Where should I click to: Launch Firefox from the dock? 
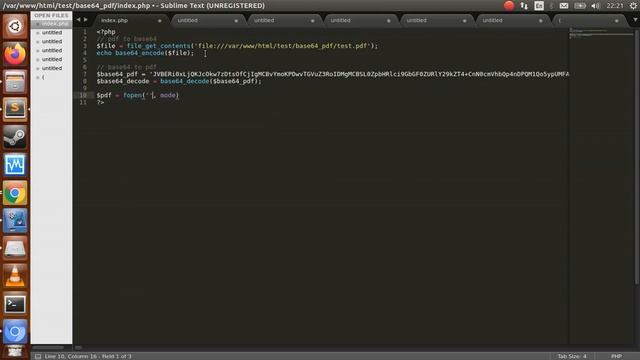point(15,54)
